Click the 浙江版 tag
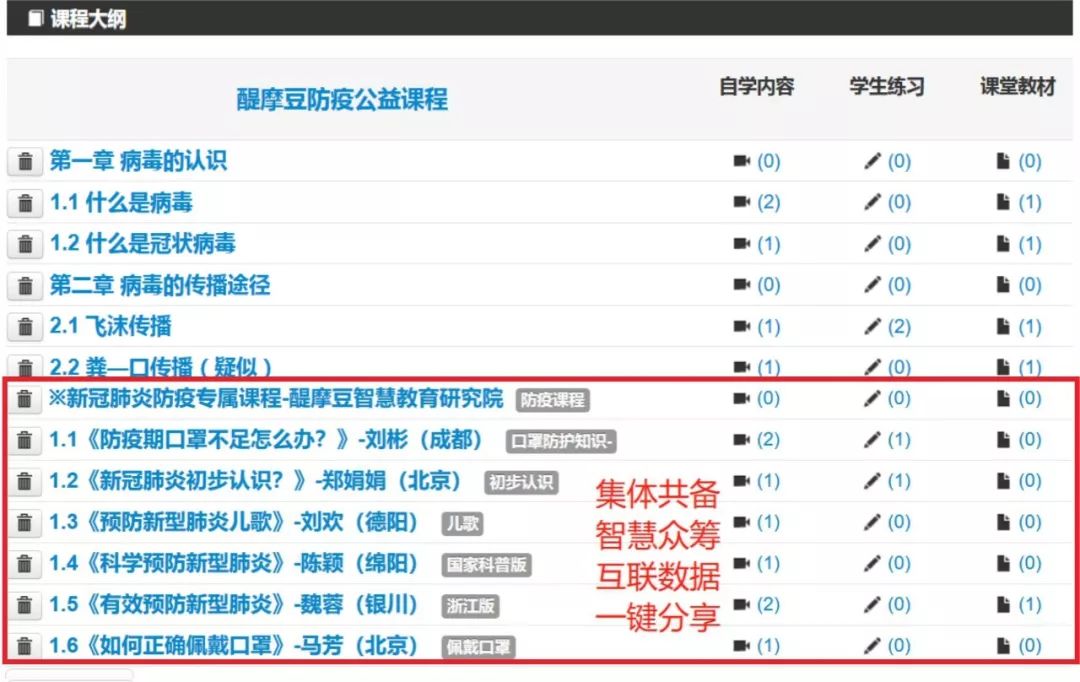Image resolution: width=1080 pixels, height=682 pixels. click(x=470, y=606)
